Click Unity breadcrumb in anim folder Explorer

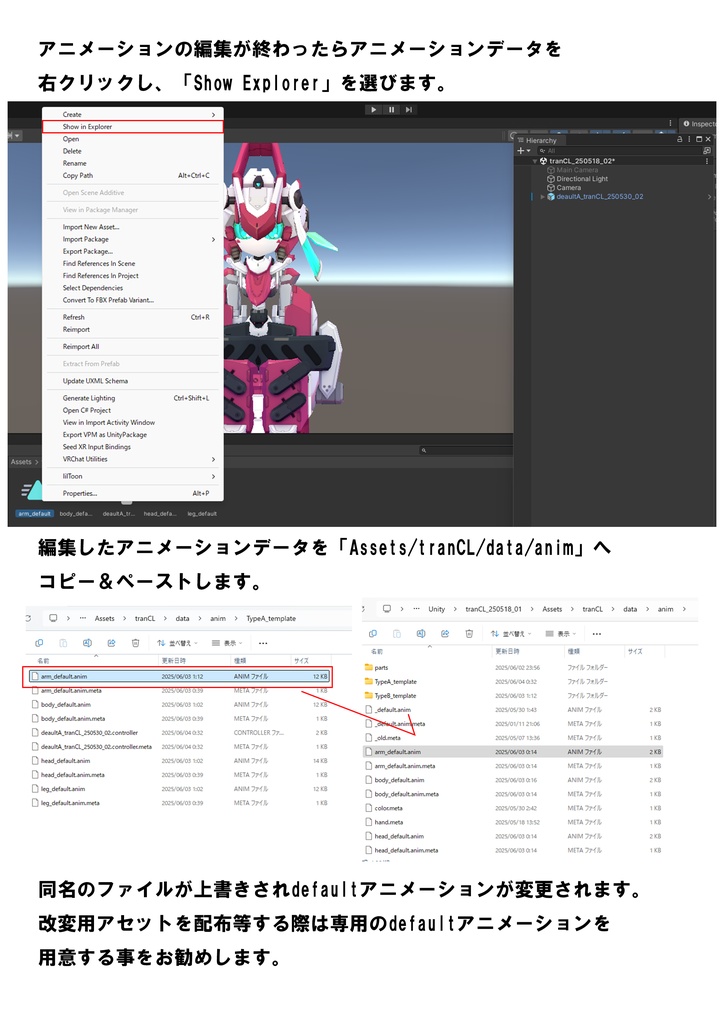pyautogui.click(x=436, y=609)
